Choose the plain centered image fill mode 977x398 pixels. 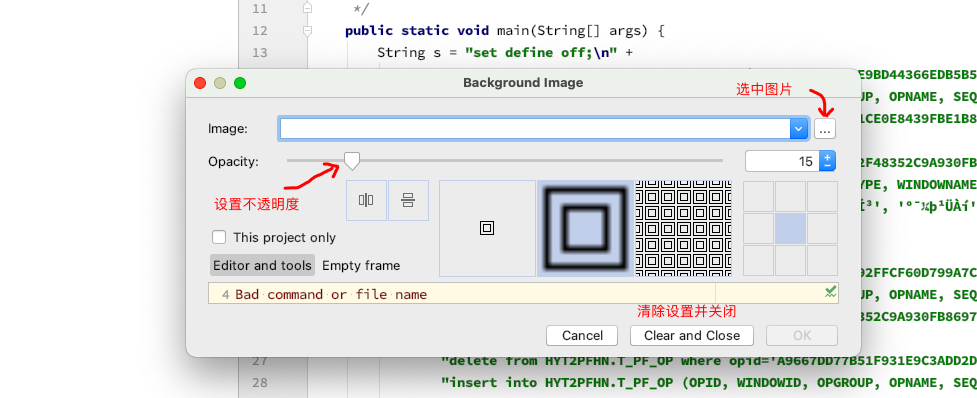pyautogui.click(x=487, y=229)
